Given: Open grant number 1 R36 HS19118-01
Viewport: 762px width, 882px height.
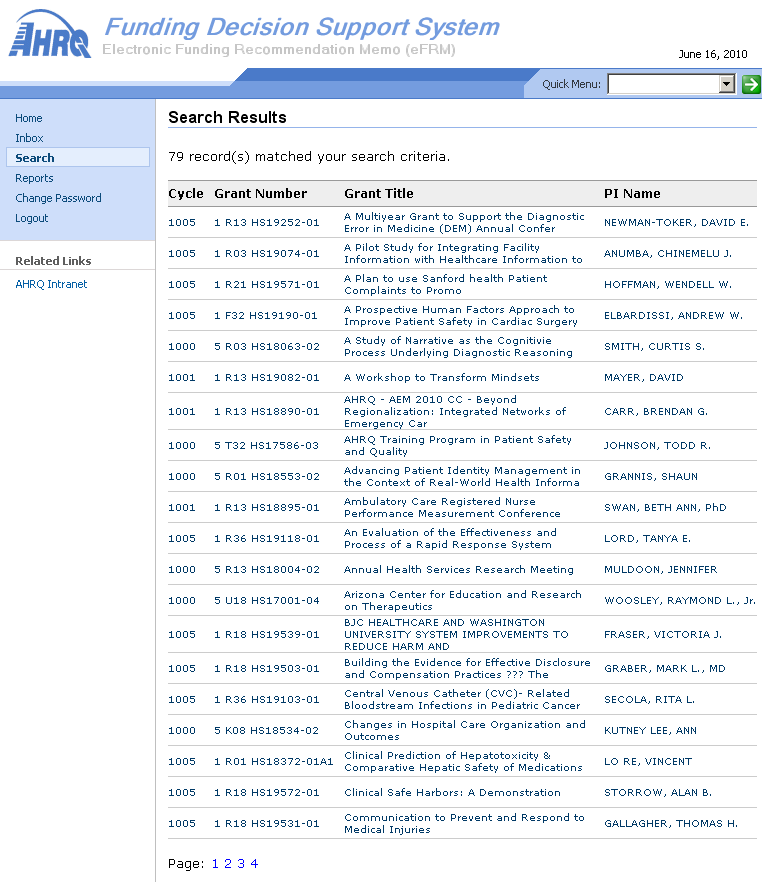Looking at the screenshot, I should pos(267,538).
